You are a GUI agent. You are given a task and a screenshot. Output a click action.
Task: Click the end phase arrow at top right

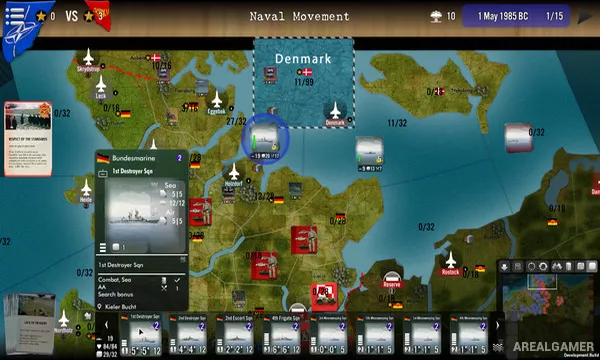coord(585,16)
